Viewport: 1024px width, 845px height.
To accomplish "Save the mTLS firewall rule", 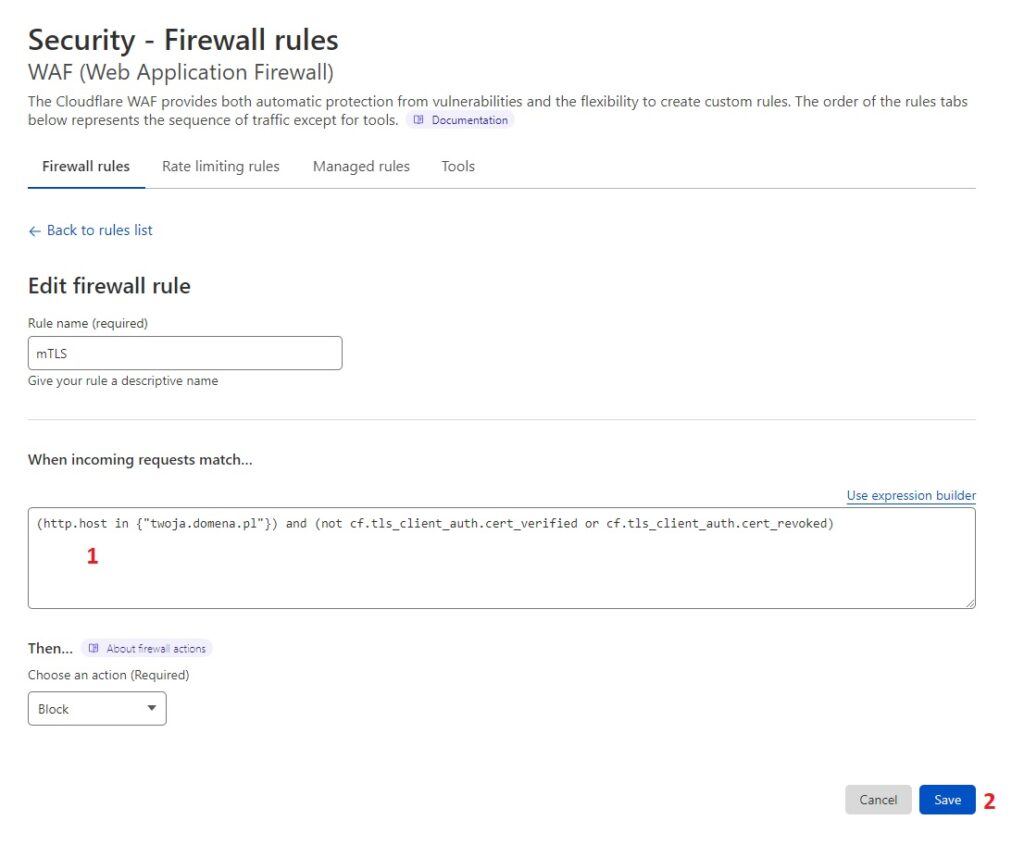I will 946,800.
